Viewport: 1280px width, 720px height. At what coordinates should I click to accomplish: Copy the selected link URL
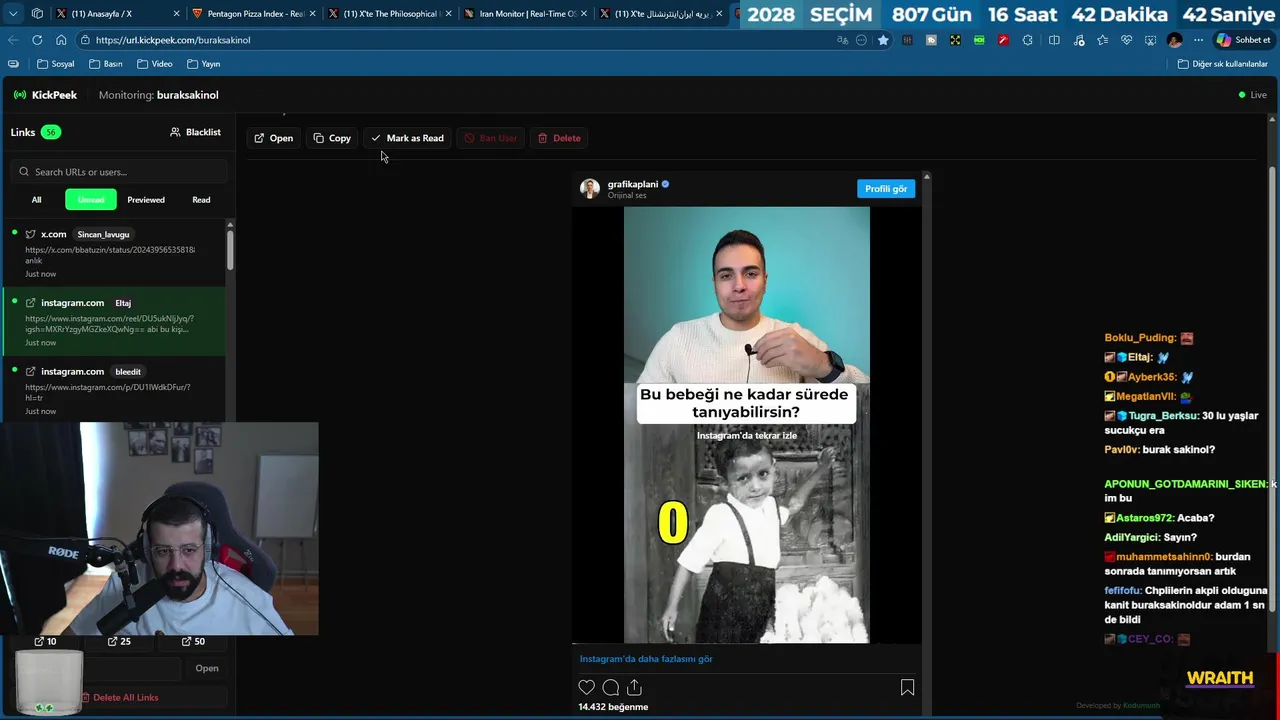point(332,138)
